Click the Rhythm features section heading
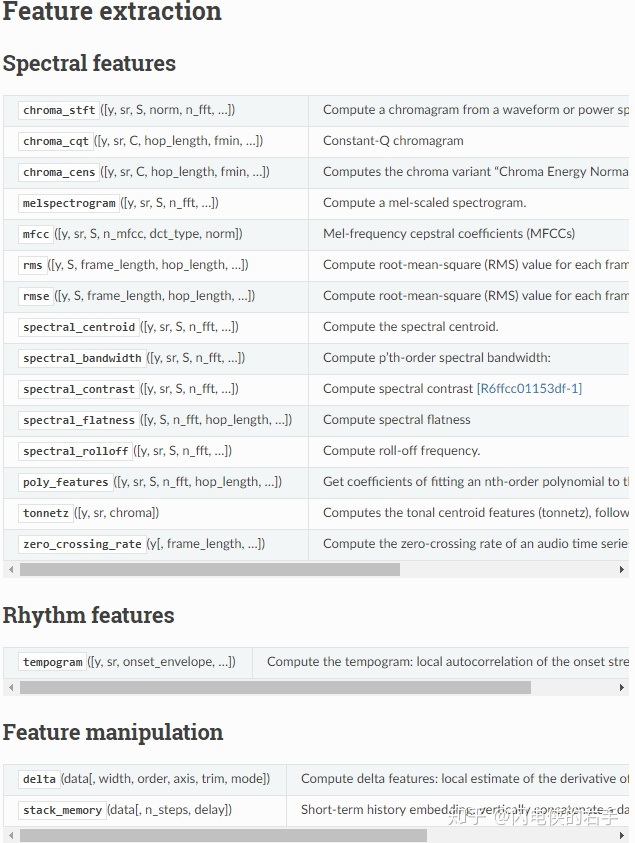 89,616
